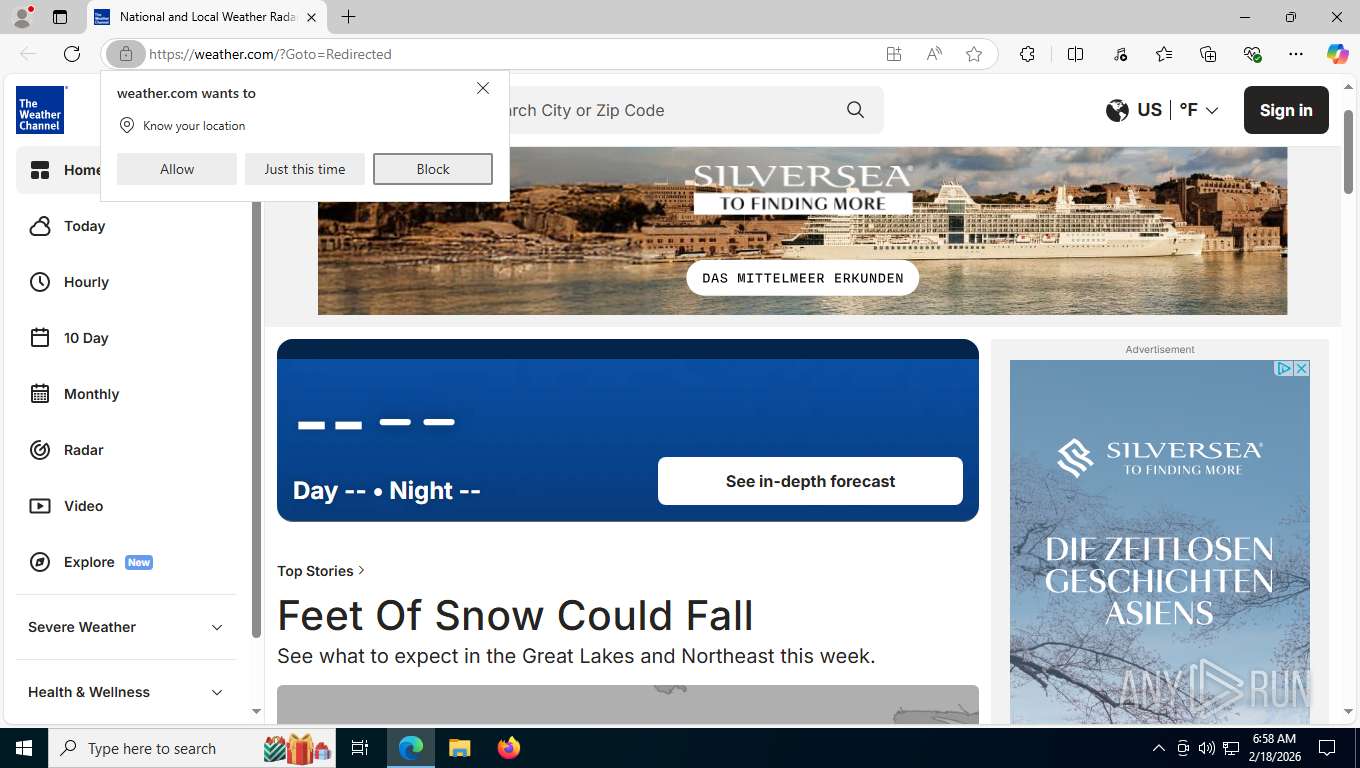Open the volume control tray icon
Viewport: 1360px width, 768px height.
(x=1206, y=748)
